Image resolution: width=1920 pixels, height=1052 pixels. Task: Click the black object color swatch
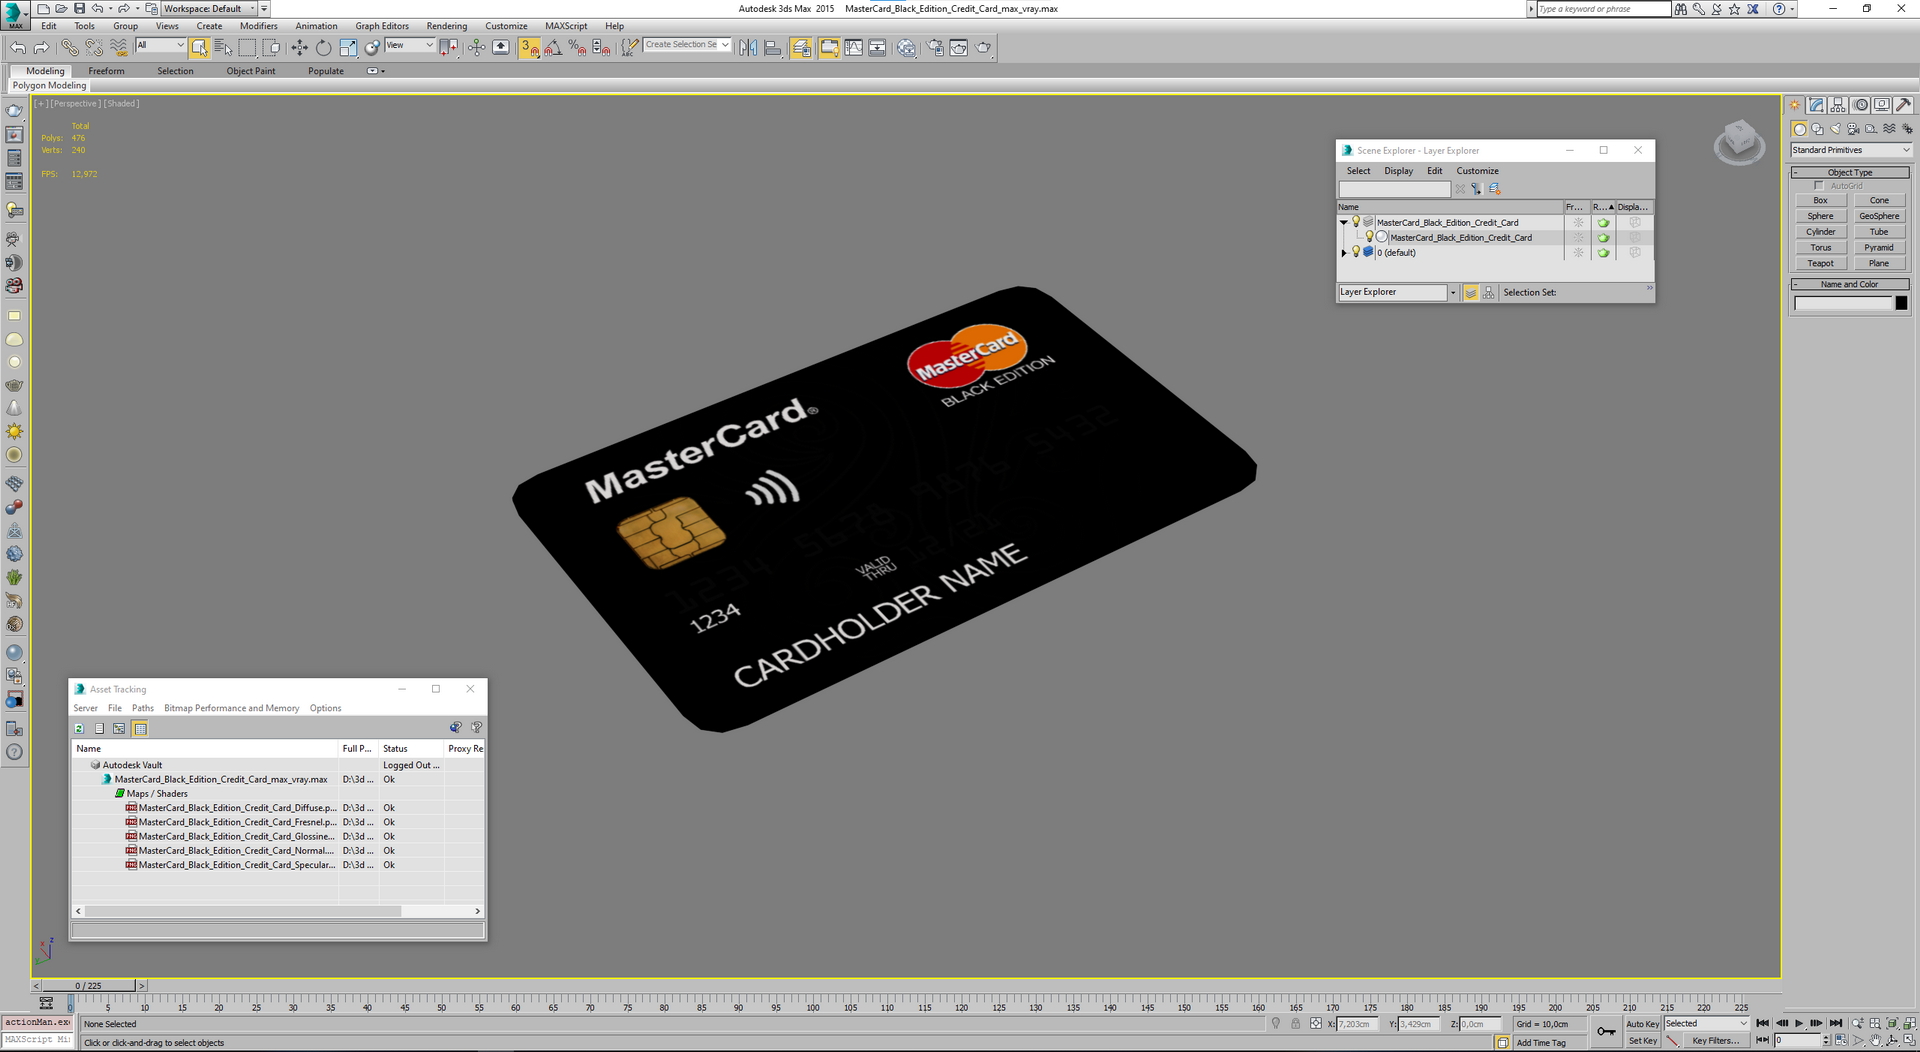coord(1901,303)
